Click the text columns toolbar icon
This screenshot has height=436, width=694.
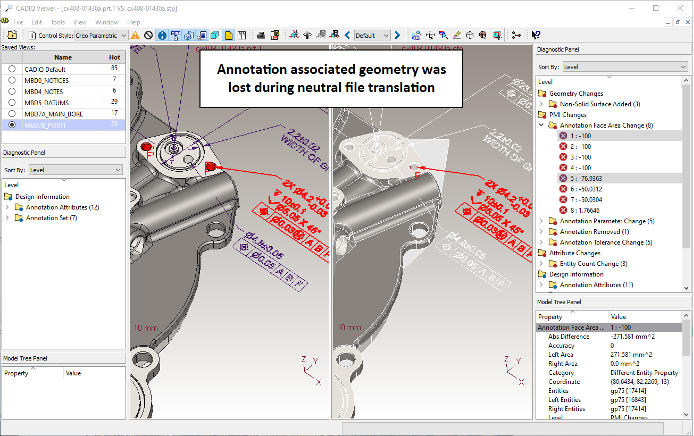coord(242,35)
